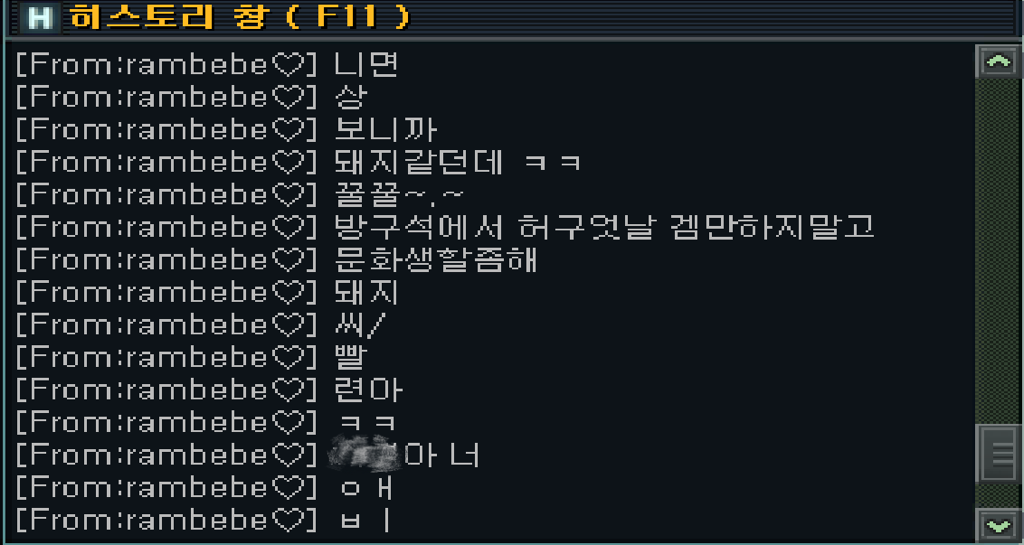The width and height of the screenshot is (1024, 545).
Task: Click the scroll up arrow button
Action: point(998,62)
